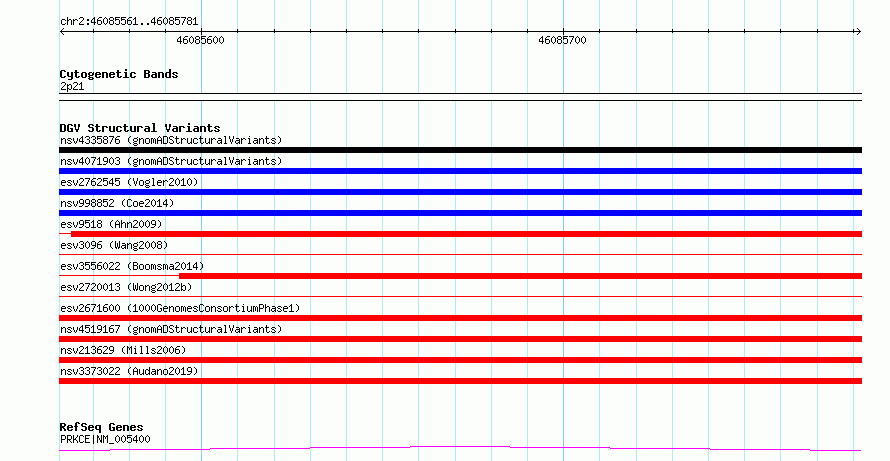Screen dimensions: 890x461
Task: Click the left scroll arrow on ruler
Action: click(62, 32)
